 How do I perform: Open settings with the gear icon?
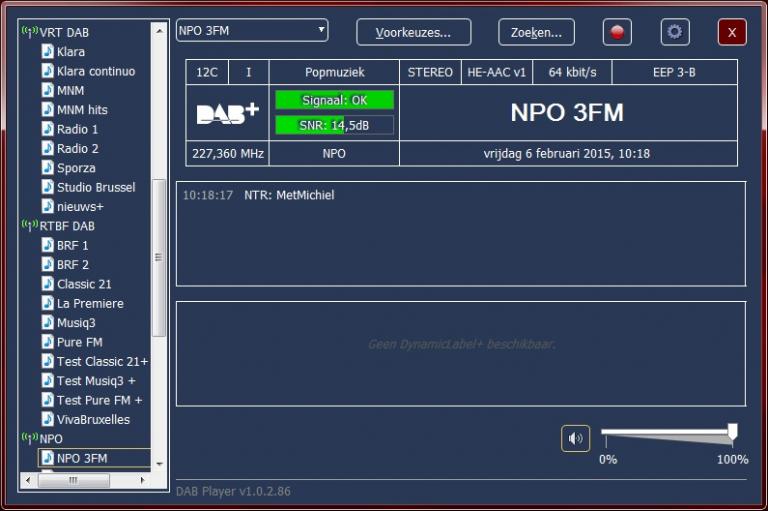(675, 32)
